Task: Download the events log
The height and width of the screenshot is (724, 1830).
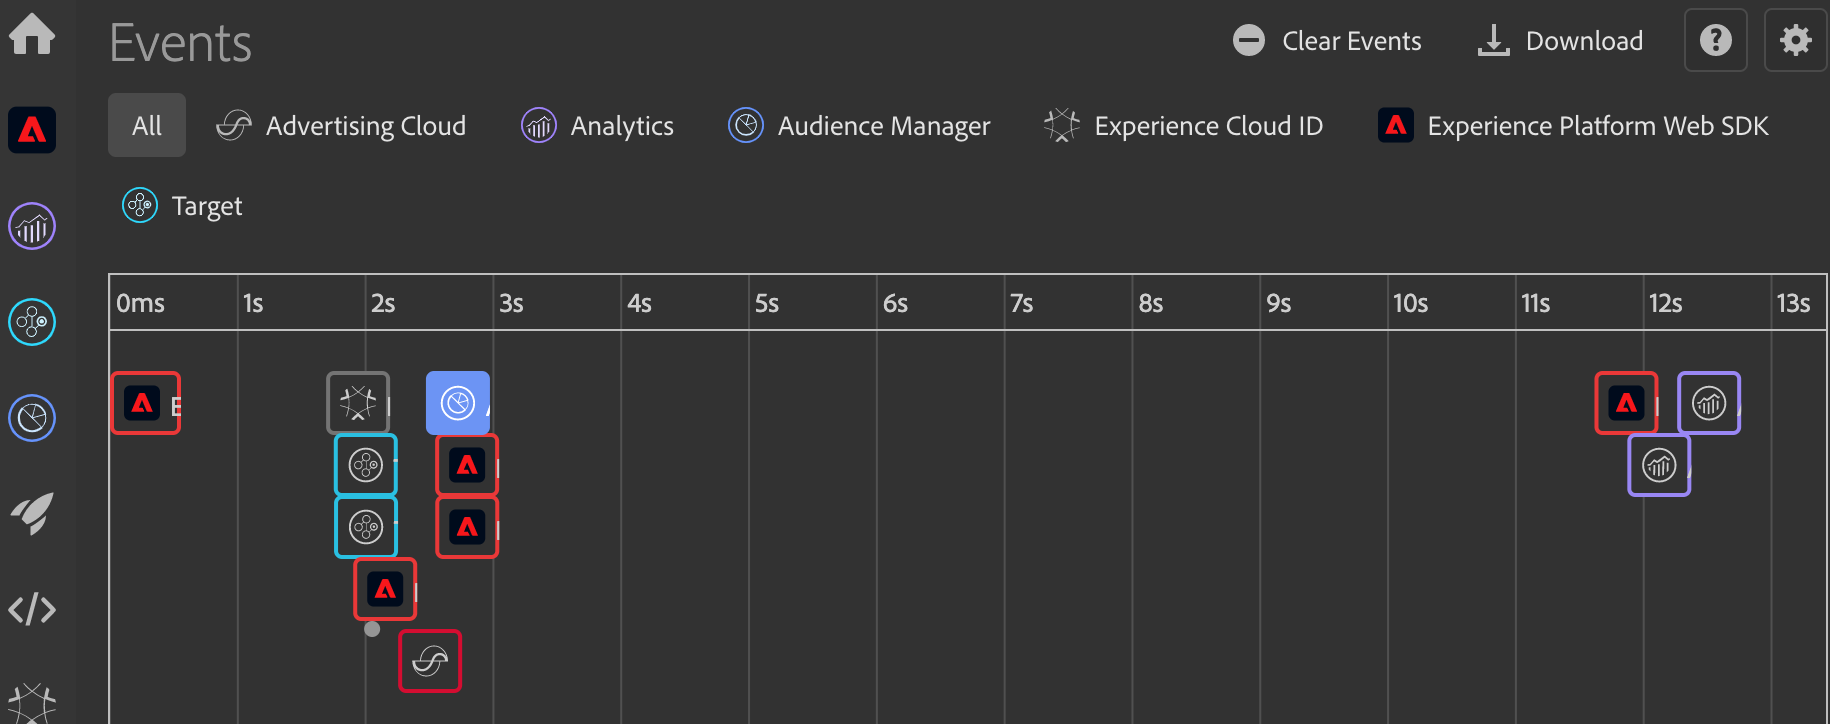Action: click(1560, 41)
